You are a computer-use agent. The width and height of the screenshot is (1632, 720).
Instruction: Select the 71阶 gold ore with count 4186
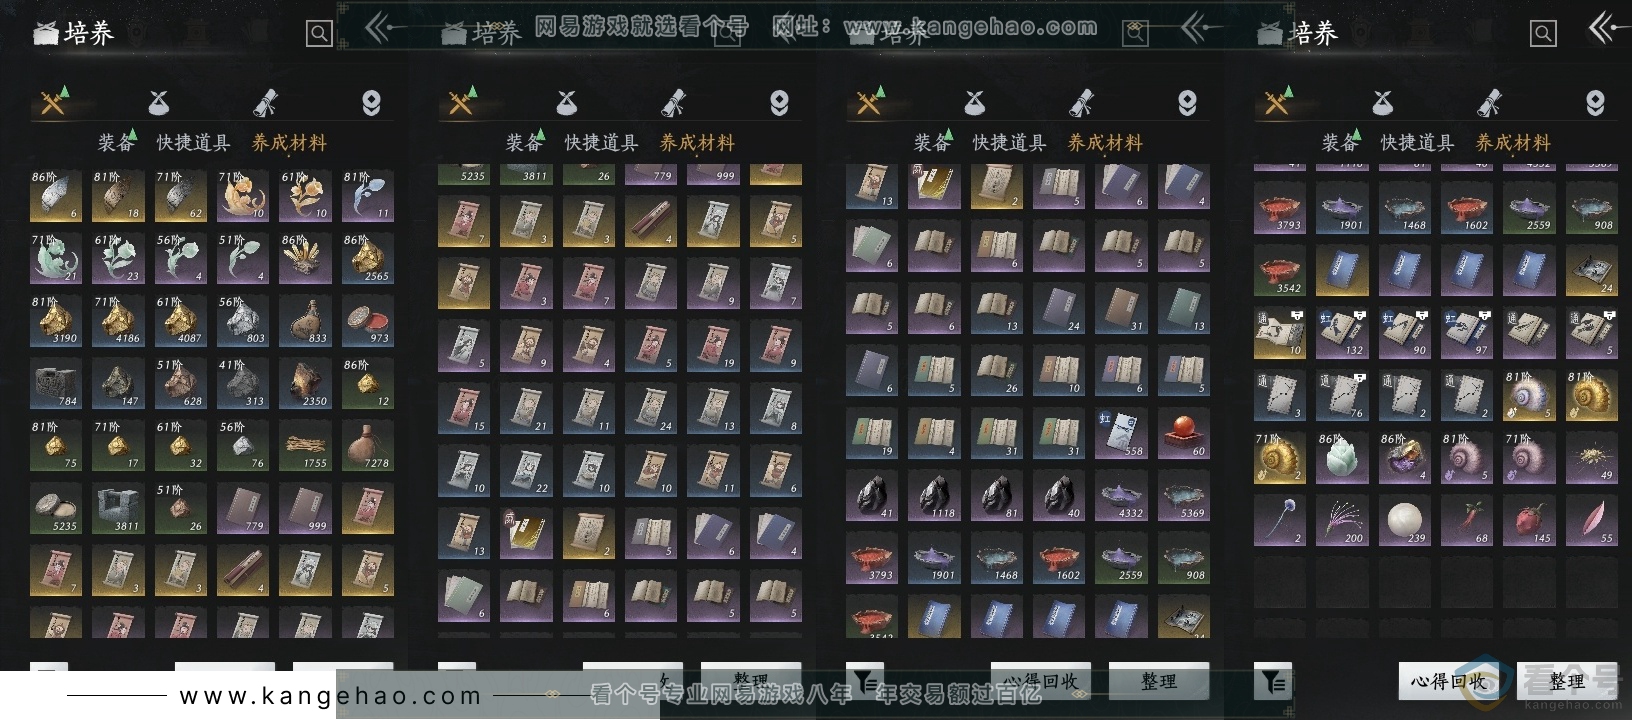(x=118, y=320)
